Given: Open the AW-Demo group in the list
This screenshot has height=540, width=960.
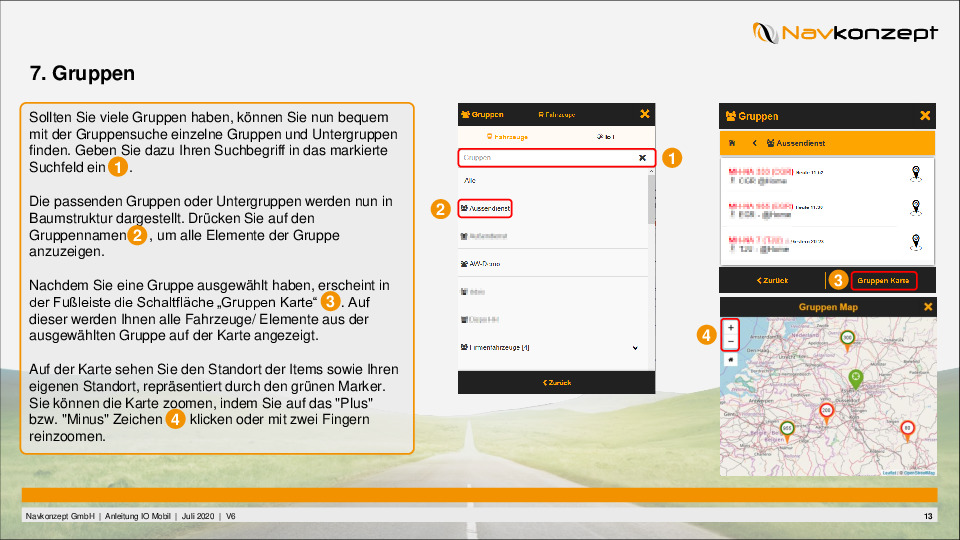Looking at the screenshot, I should 481,264.
